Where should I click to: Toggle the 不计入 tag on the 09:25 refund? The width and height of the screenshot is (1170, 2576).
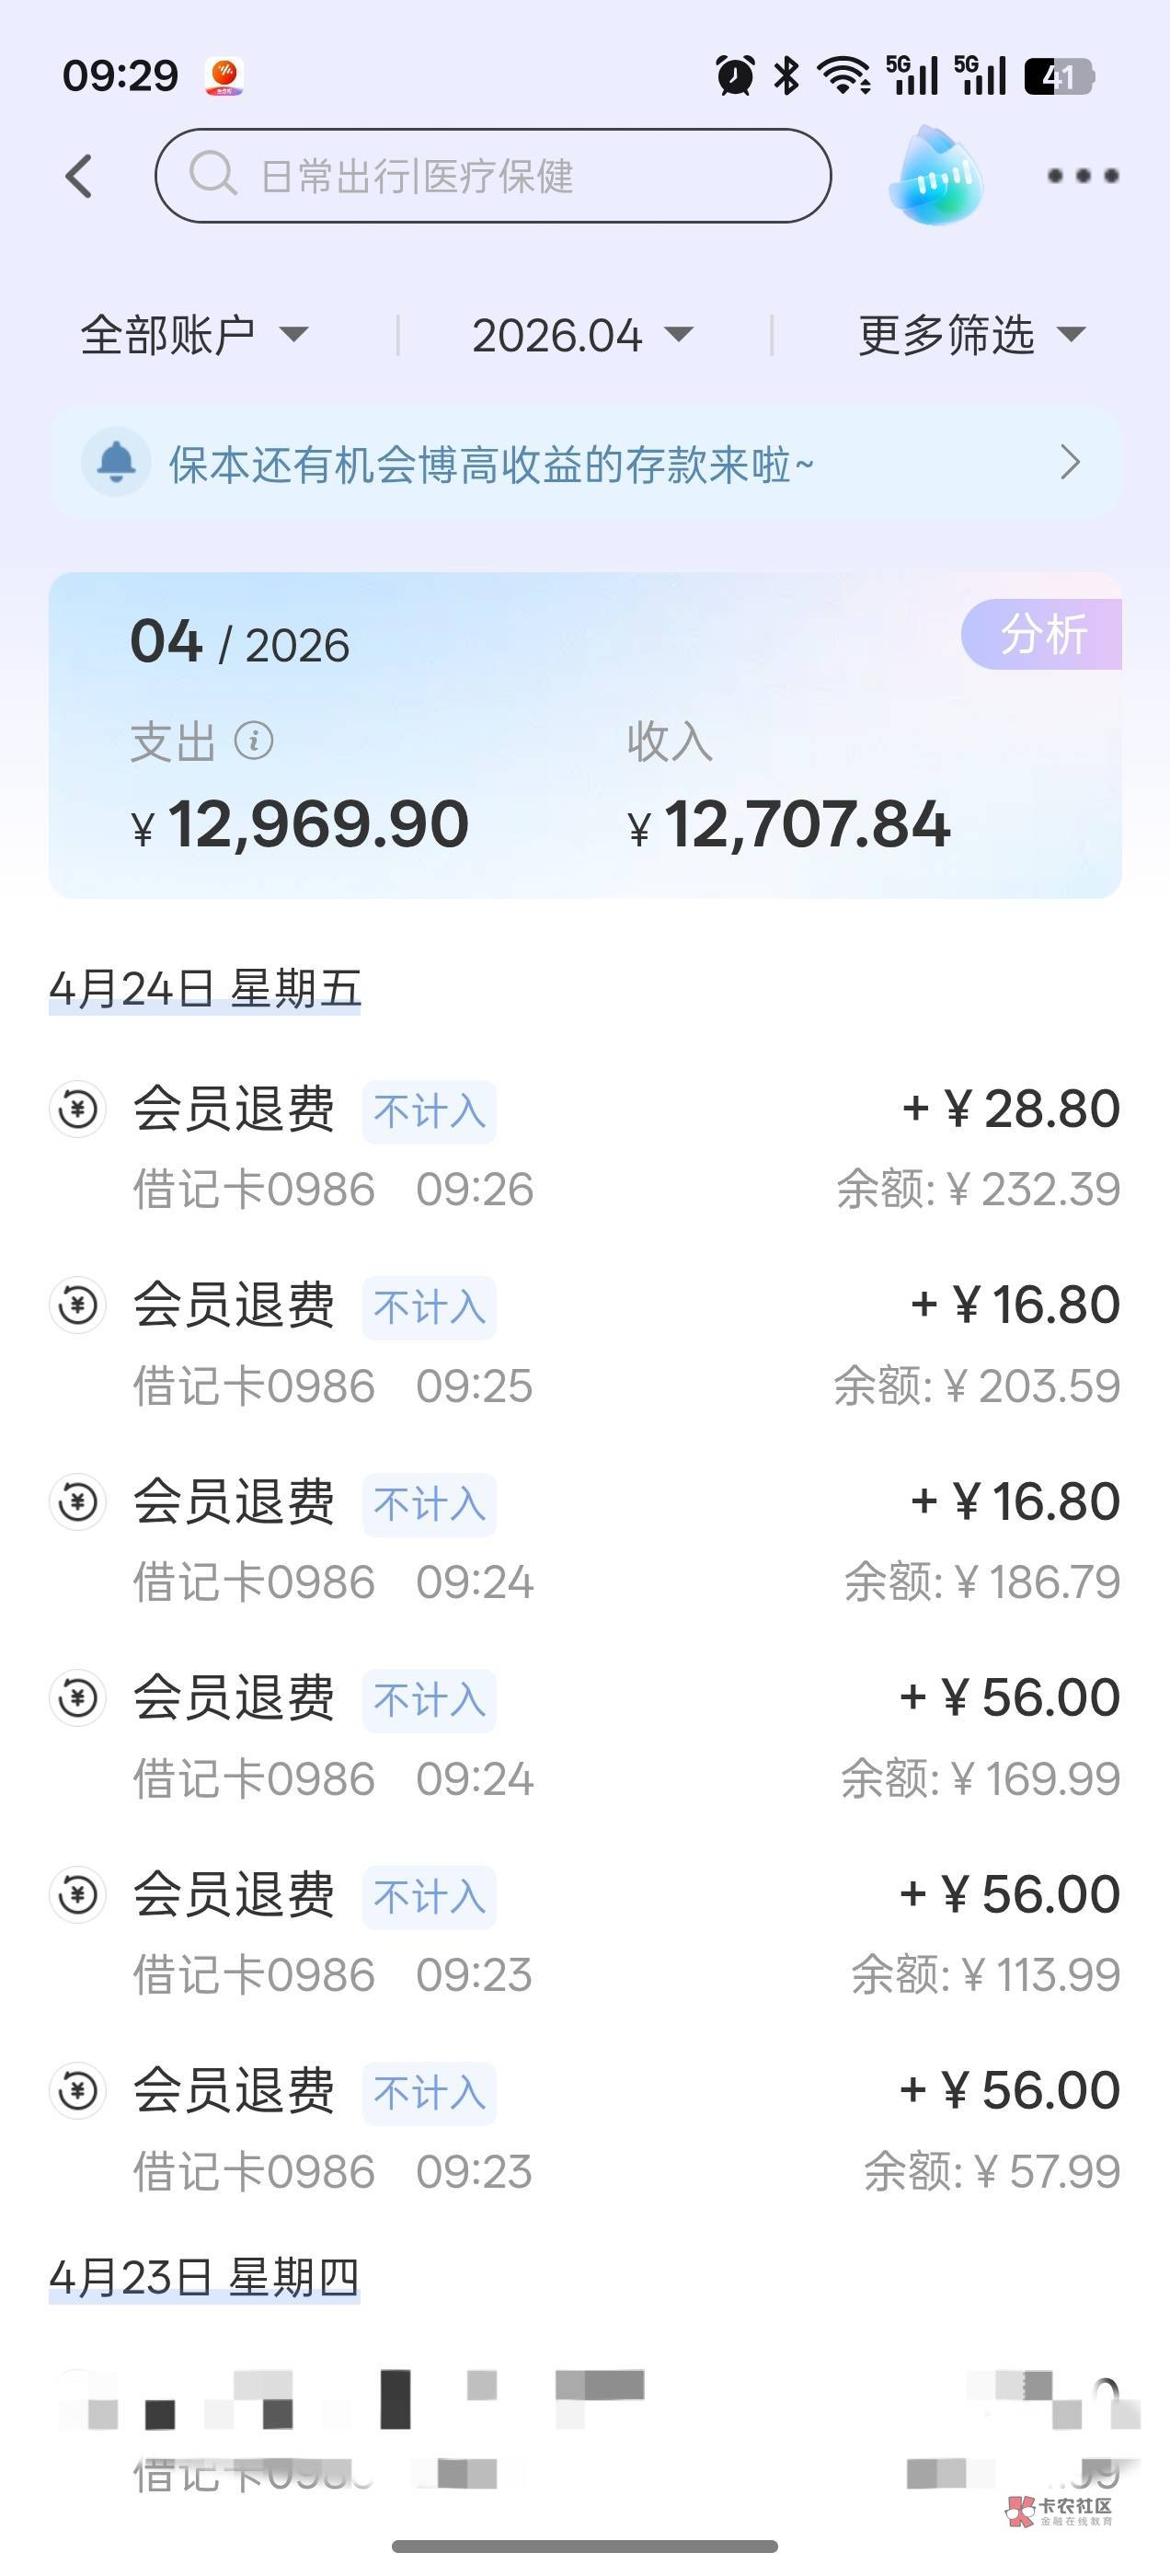click(x=429, y=1307)
